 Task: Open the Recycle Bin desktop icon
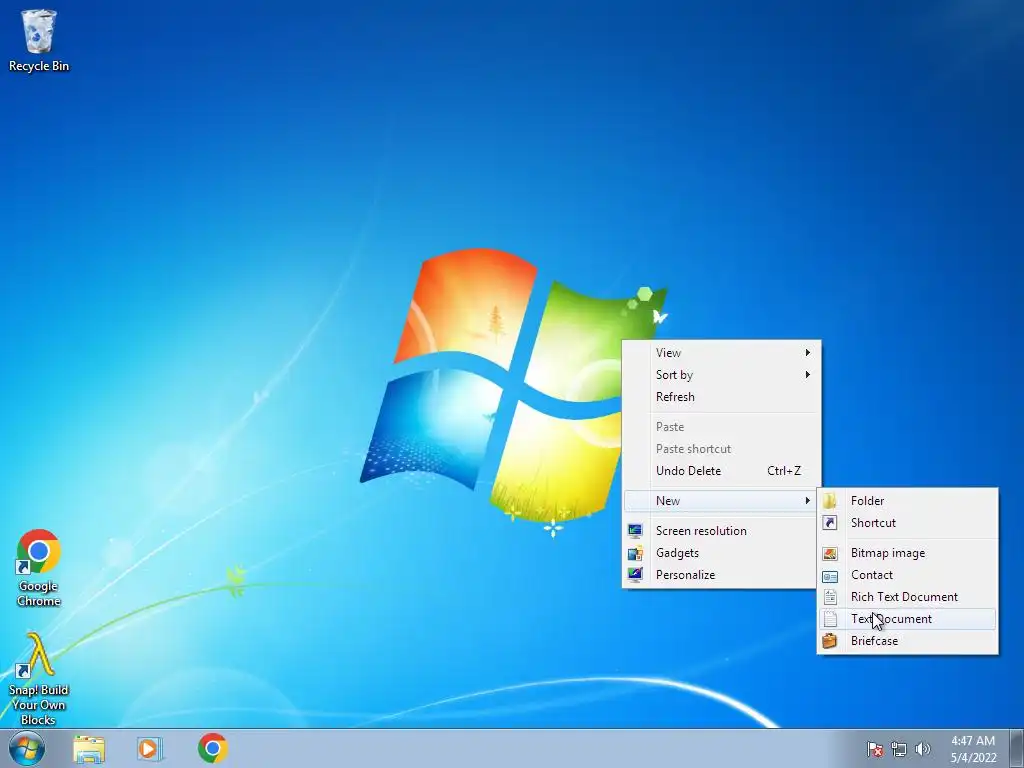[x=39, y=40]
